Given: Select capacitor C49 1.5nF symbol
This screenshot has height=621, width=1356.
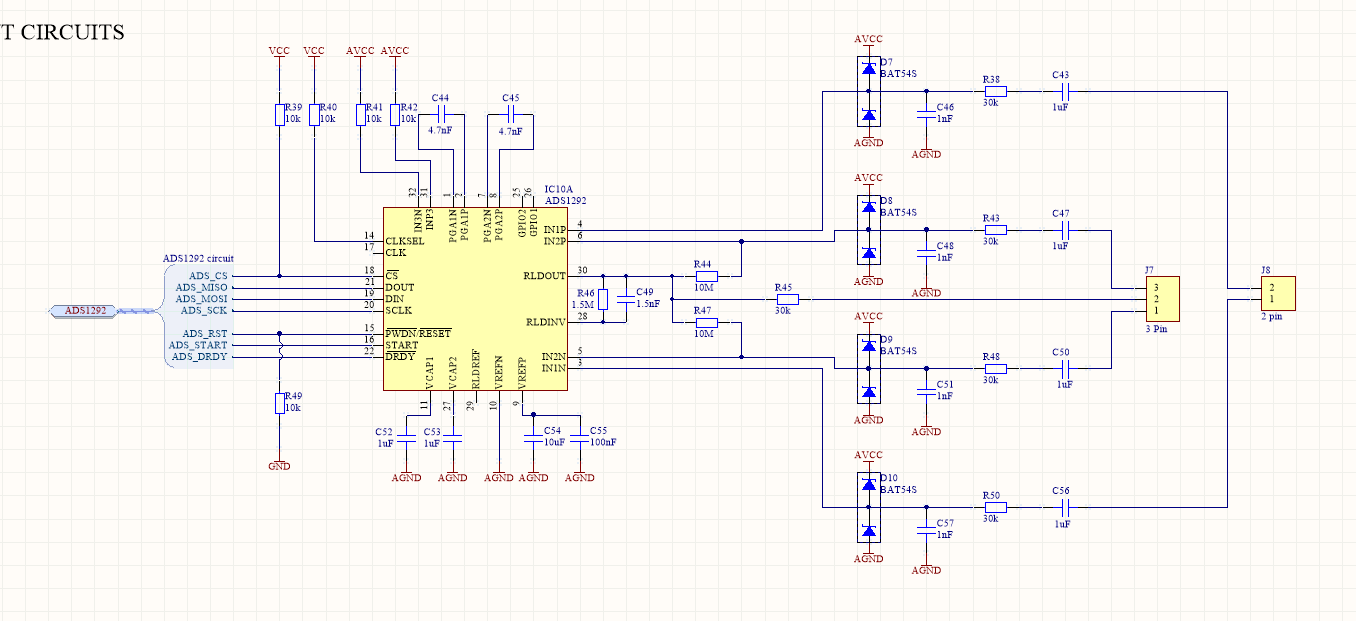Looking at the screenshot, I should coord(626,299).
